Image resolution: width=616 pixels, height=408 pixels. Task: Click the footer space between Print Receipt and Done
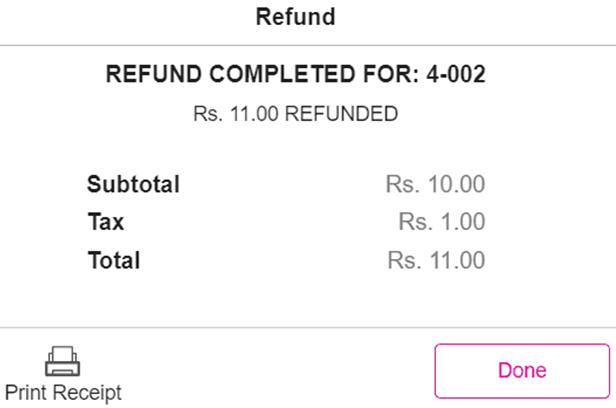pos(280,370)
